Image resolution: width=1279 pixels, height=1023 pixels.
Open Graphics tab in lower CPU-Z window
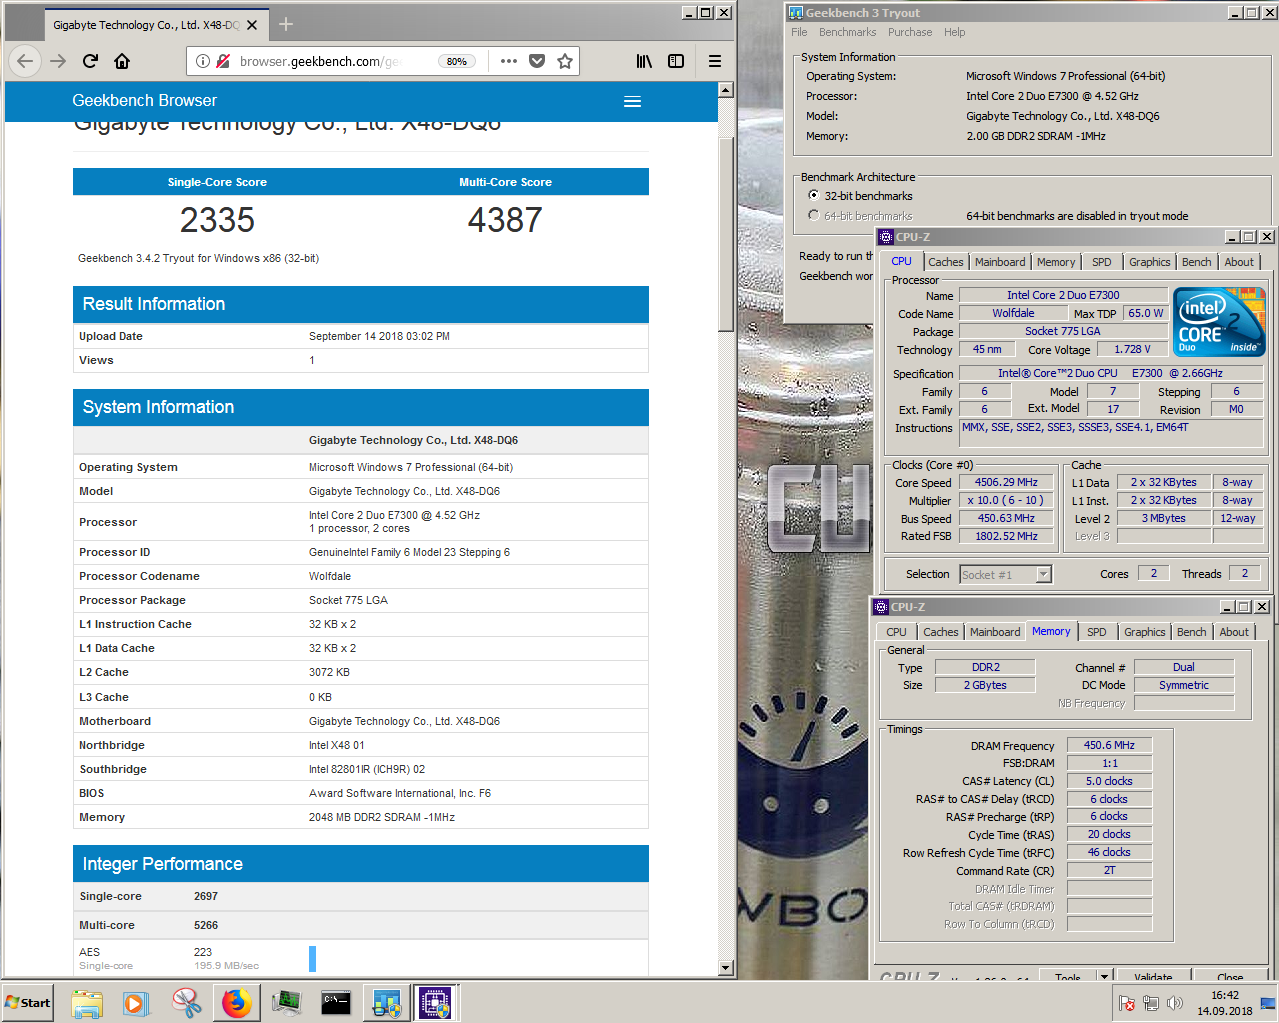tap(1145, 632)
